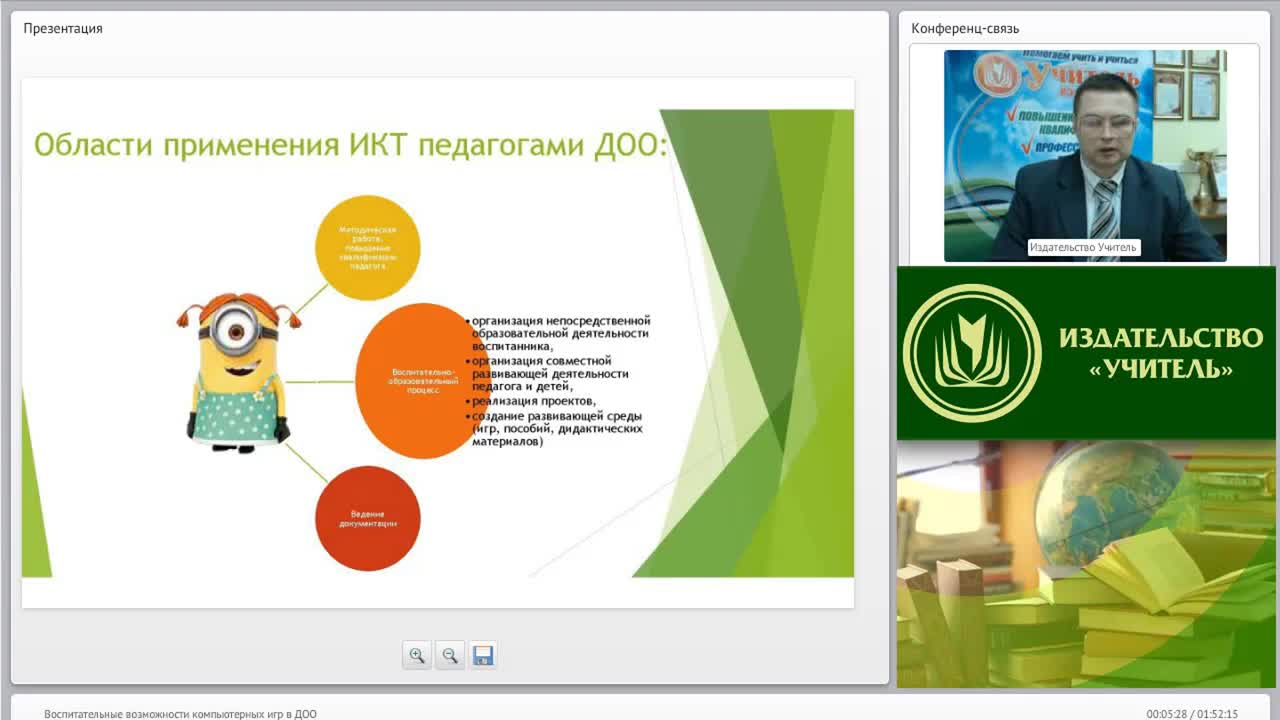
Task: Click bullet text 'реализация проектов'
Action: (x=533, y=401)
